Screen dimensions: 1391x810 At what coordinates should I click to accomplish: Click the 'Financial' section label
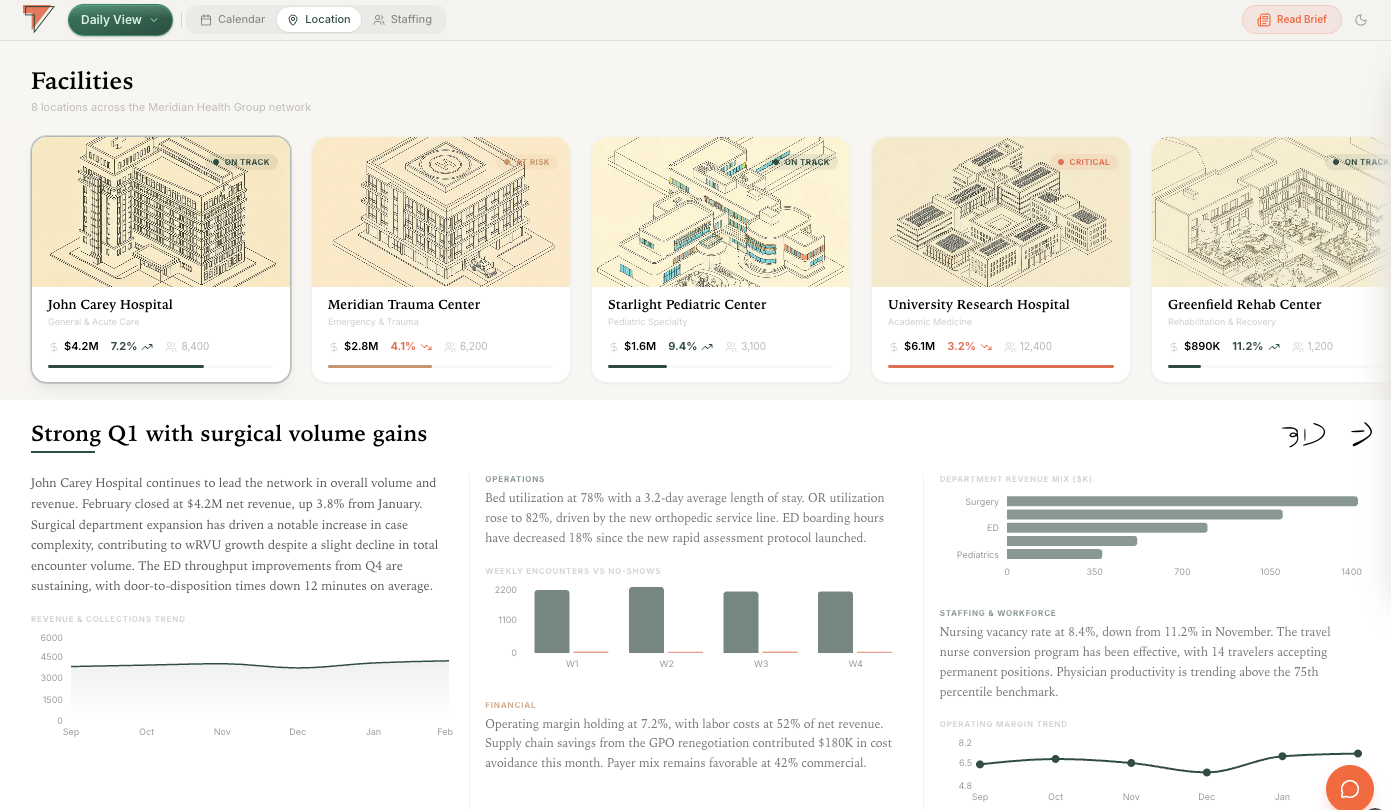(x=510, y=705)
